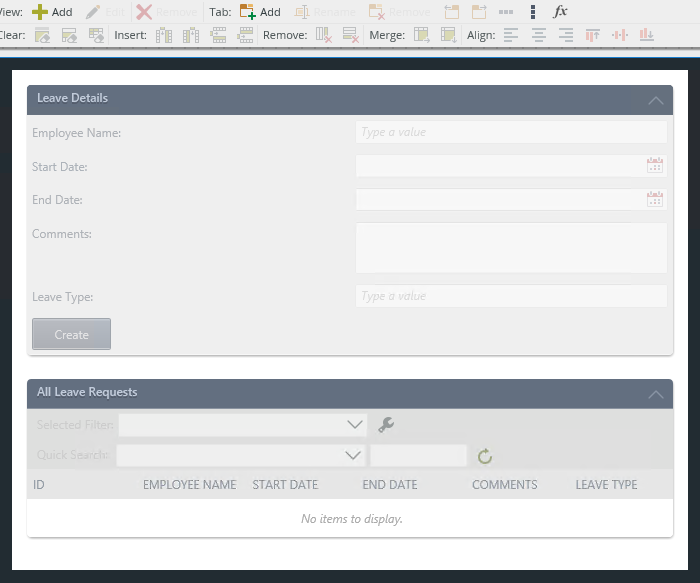Align middle vertically icon
The image size is (700, 583).
pyautogui.click(x=620, y=35)
